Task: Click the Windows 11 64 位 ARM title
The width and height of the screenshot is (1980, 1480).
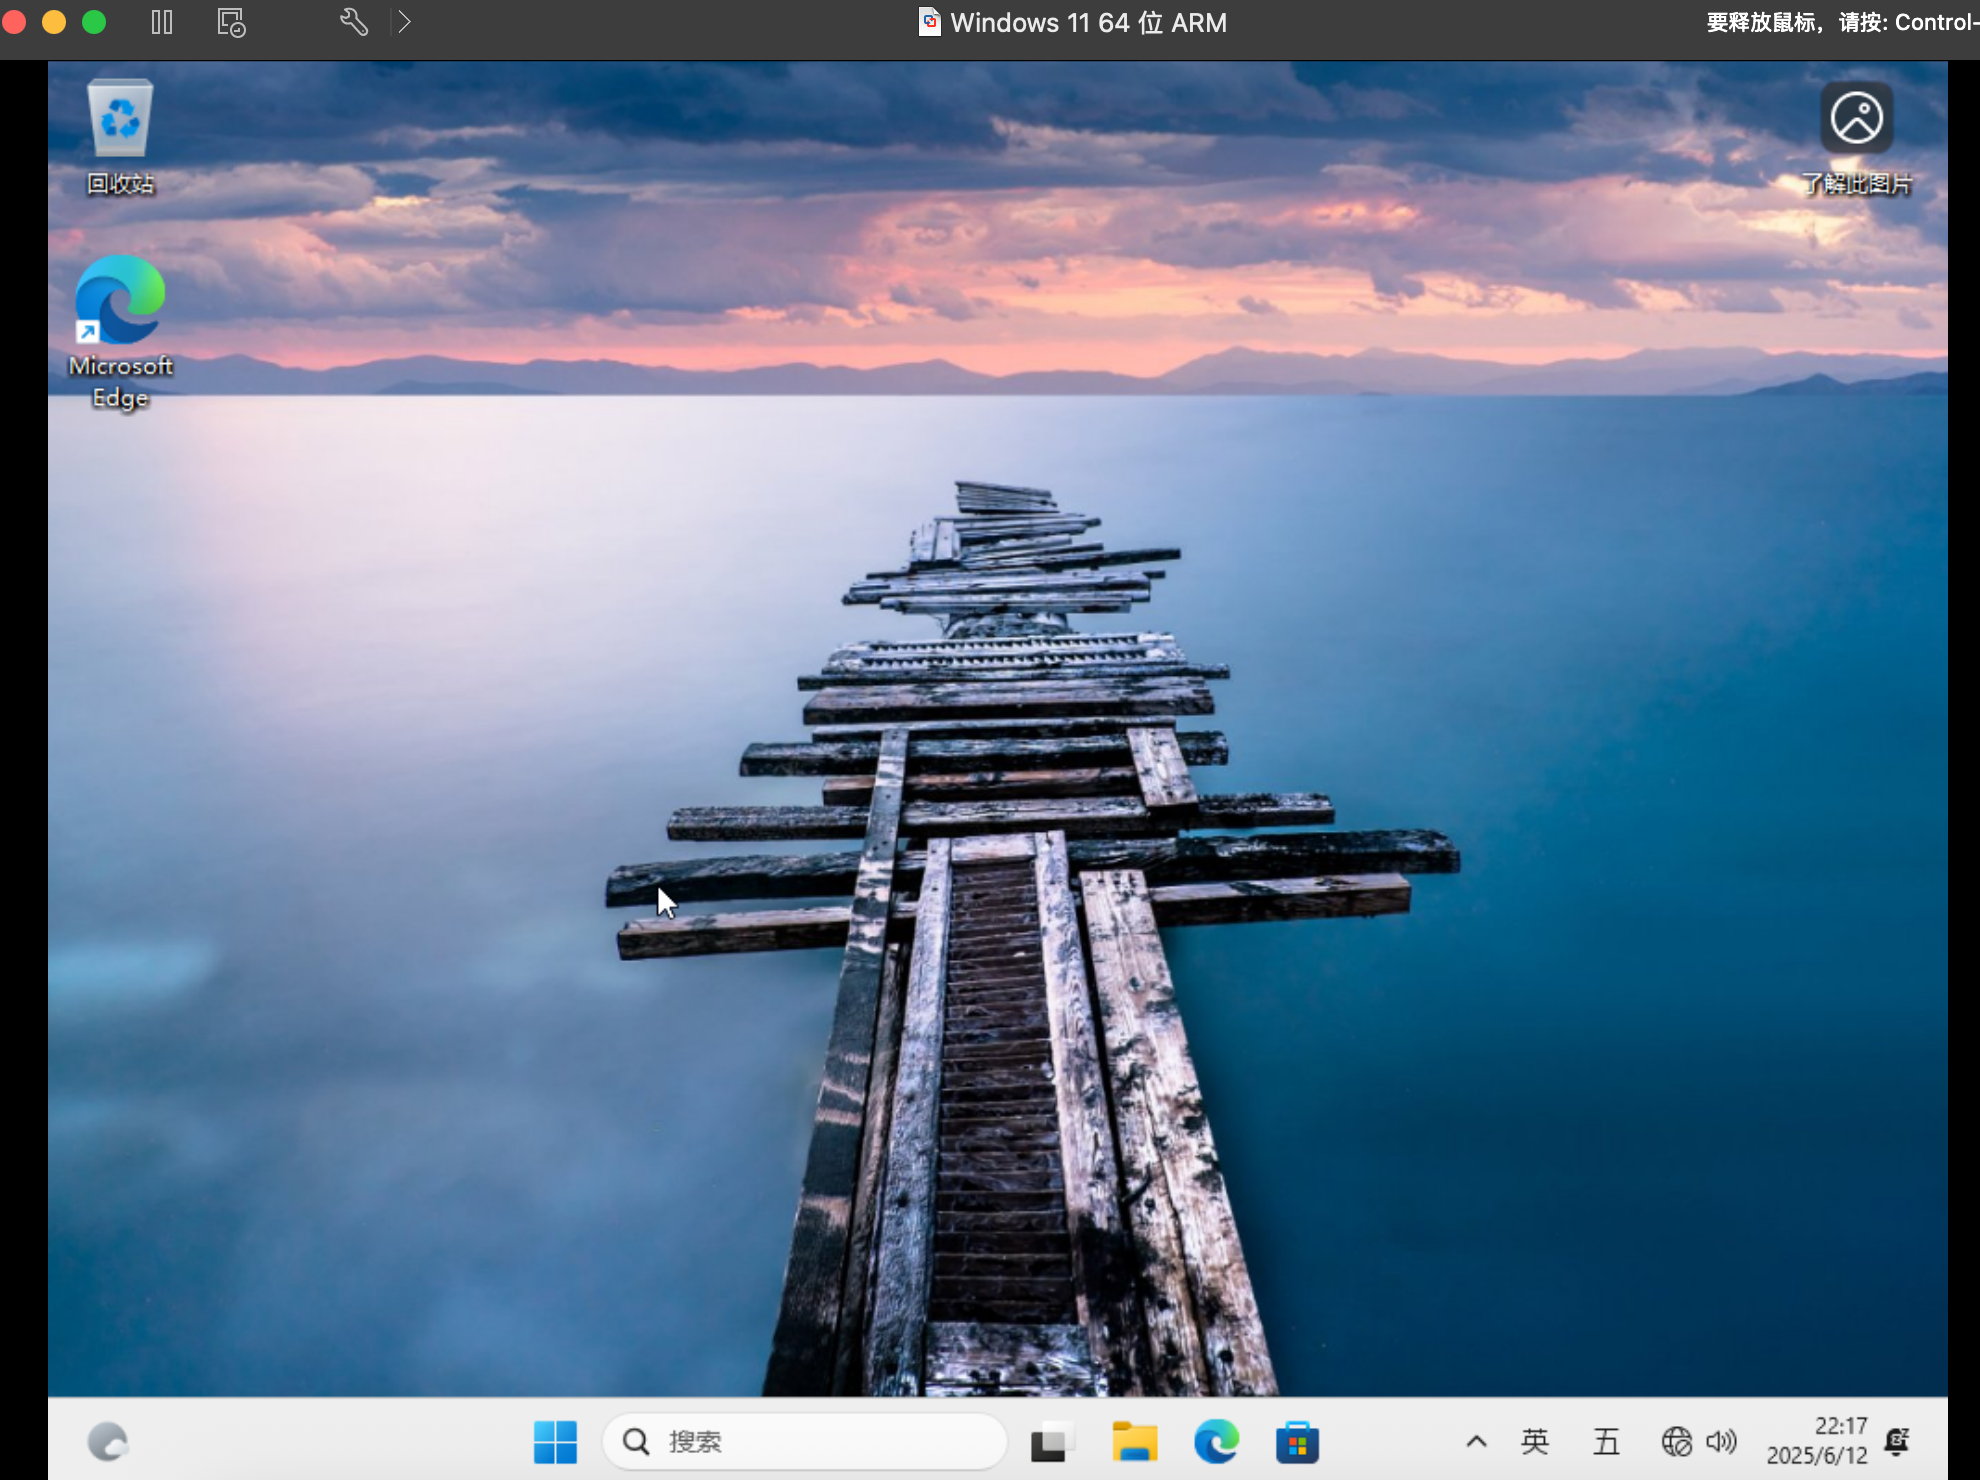Action: pyautogui.click(x=1088, y=22)
